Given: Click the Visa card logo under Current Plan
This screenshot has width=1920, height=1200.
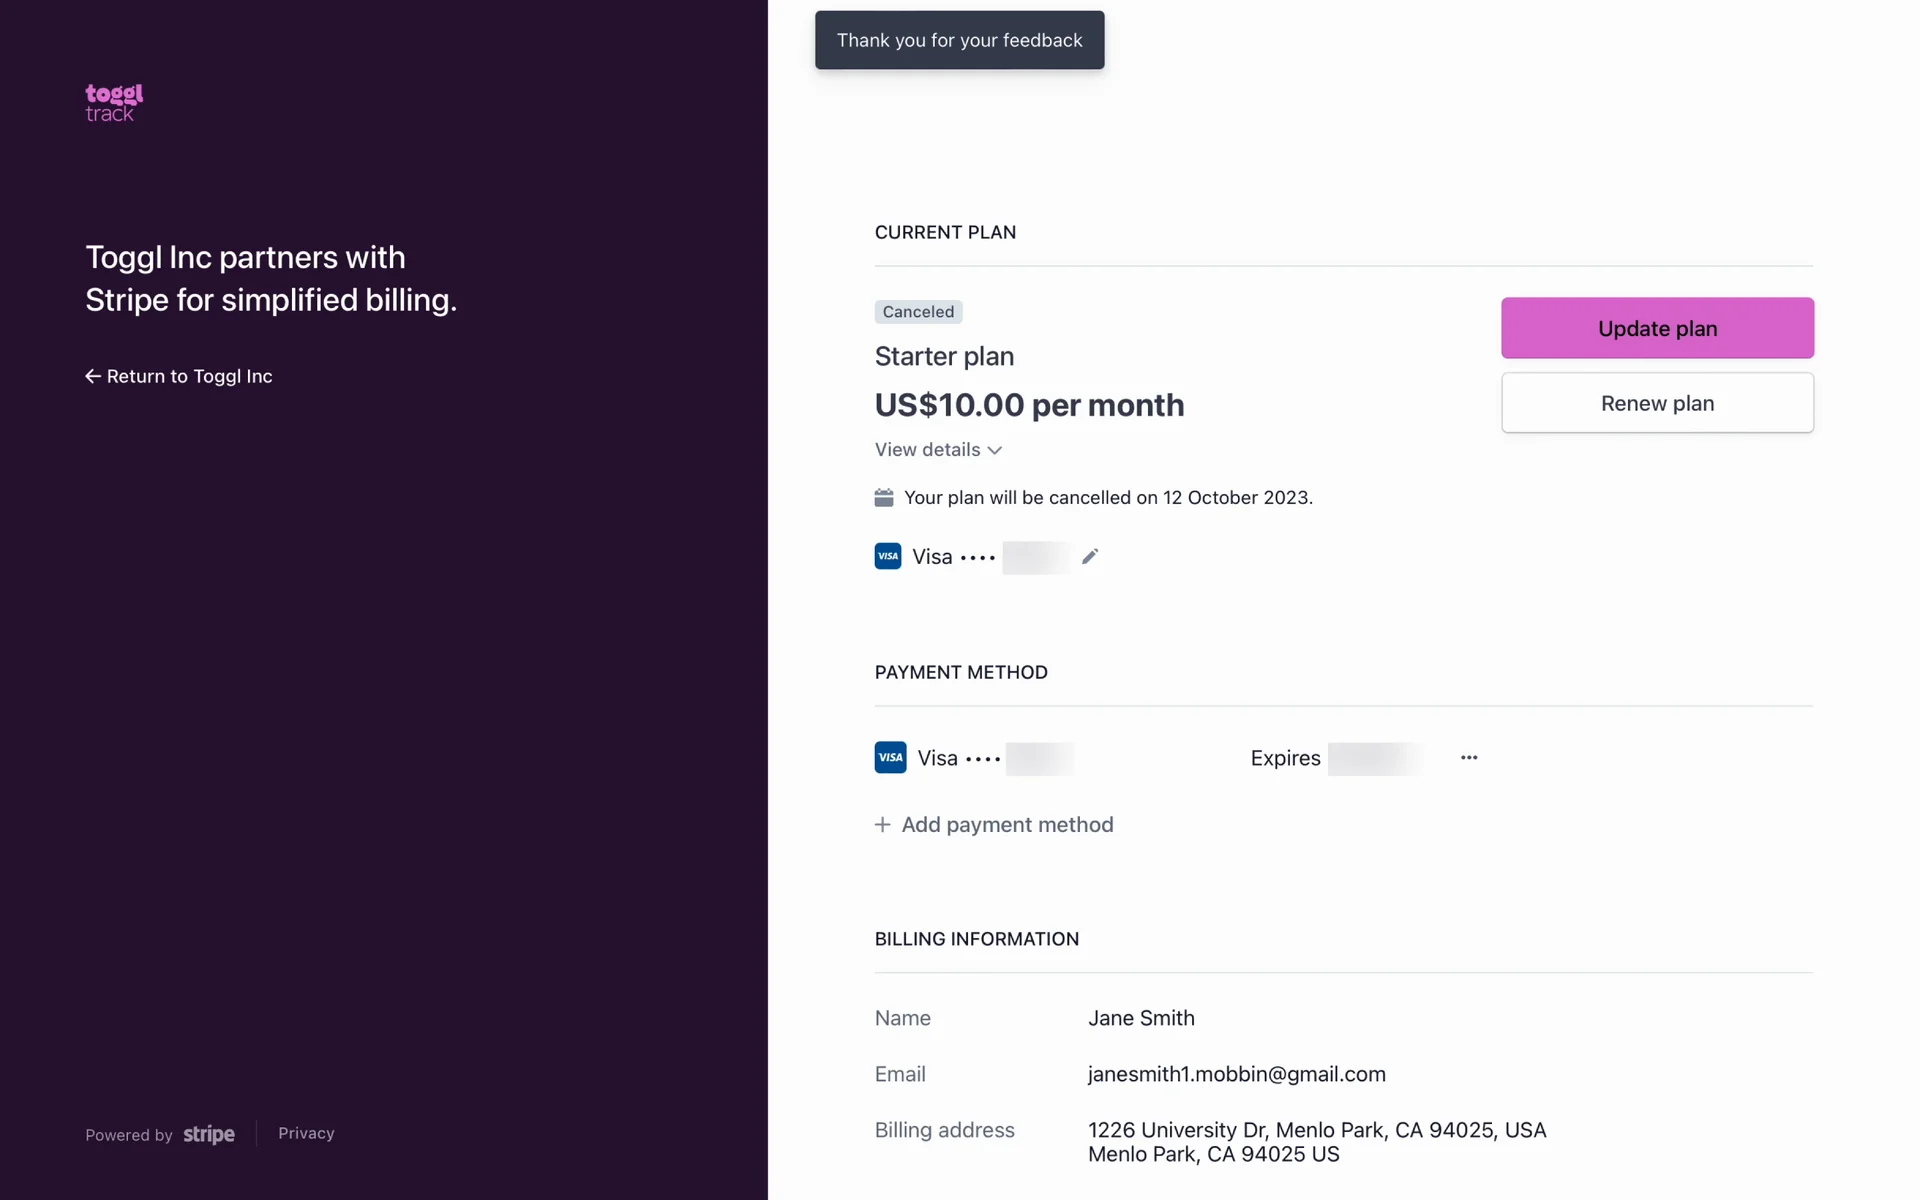Looking at the screenshot, I should pos(887,556).
